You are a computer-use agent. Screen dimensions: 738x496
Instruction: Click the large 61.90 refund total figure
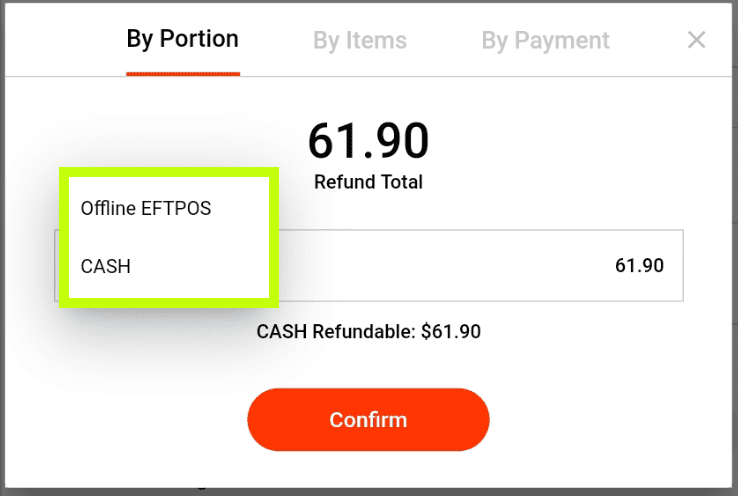click(368, 141)
